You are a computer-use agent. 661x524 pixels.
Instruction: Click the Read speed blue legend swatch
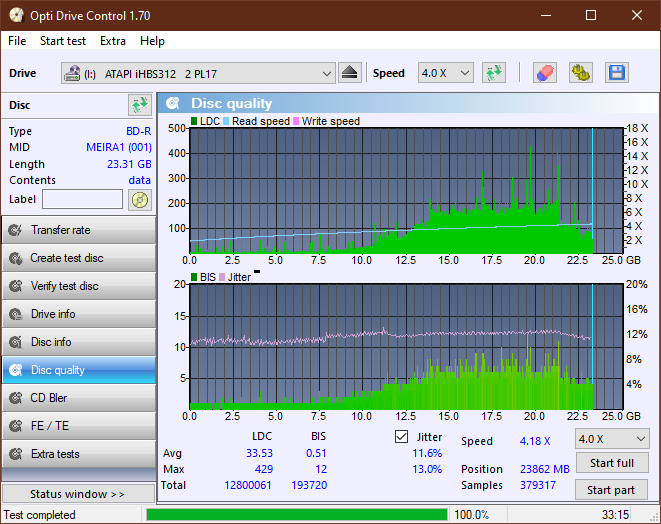[226, 121]
